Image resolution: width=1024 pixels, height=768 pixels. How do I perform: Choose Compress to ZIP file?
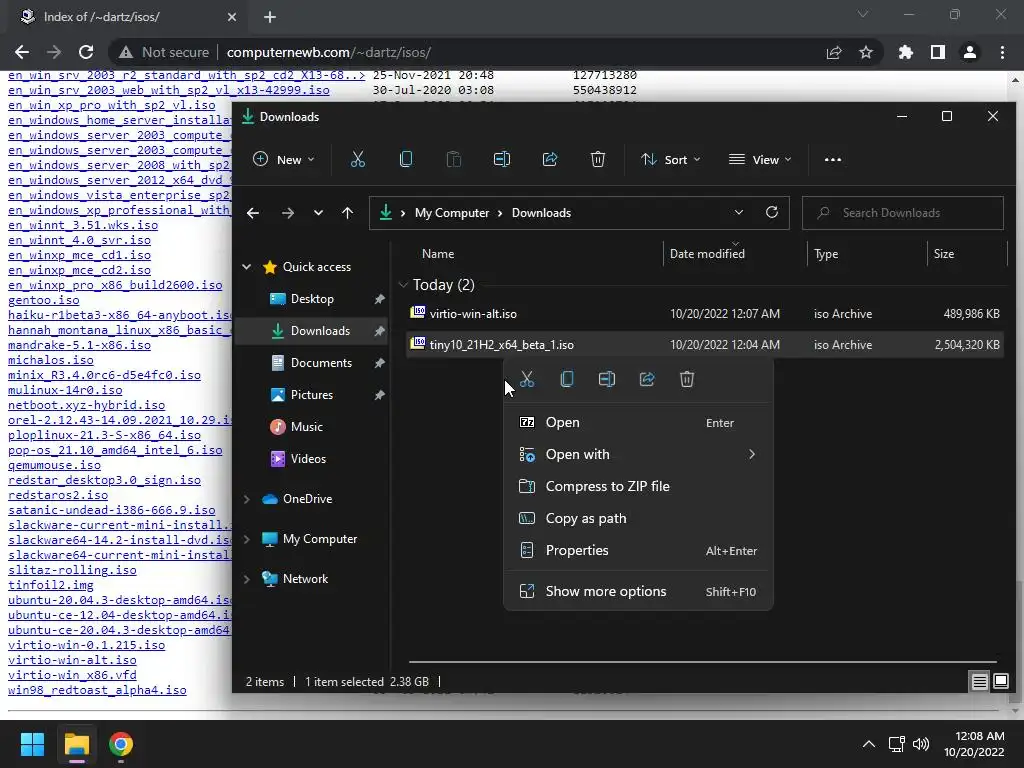(x=638, y=487)
